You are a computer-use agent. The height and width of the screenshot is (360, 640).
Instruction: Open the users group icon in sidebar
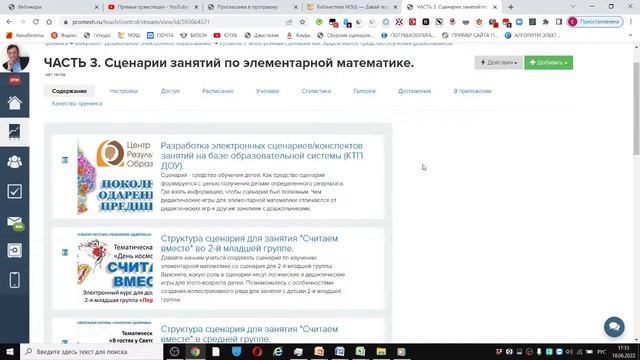pos(15,162)
